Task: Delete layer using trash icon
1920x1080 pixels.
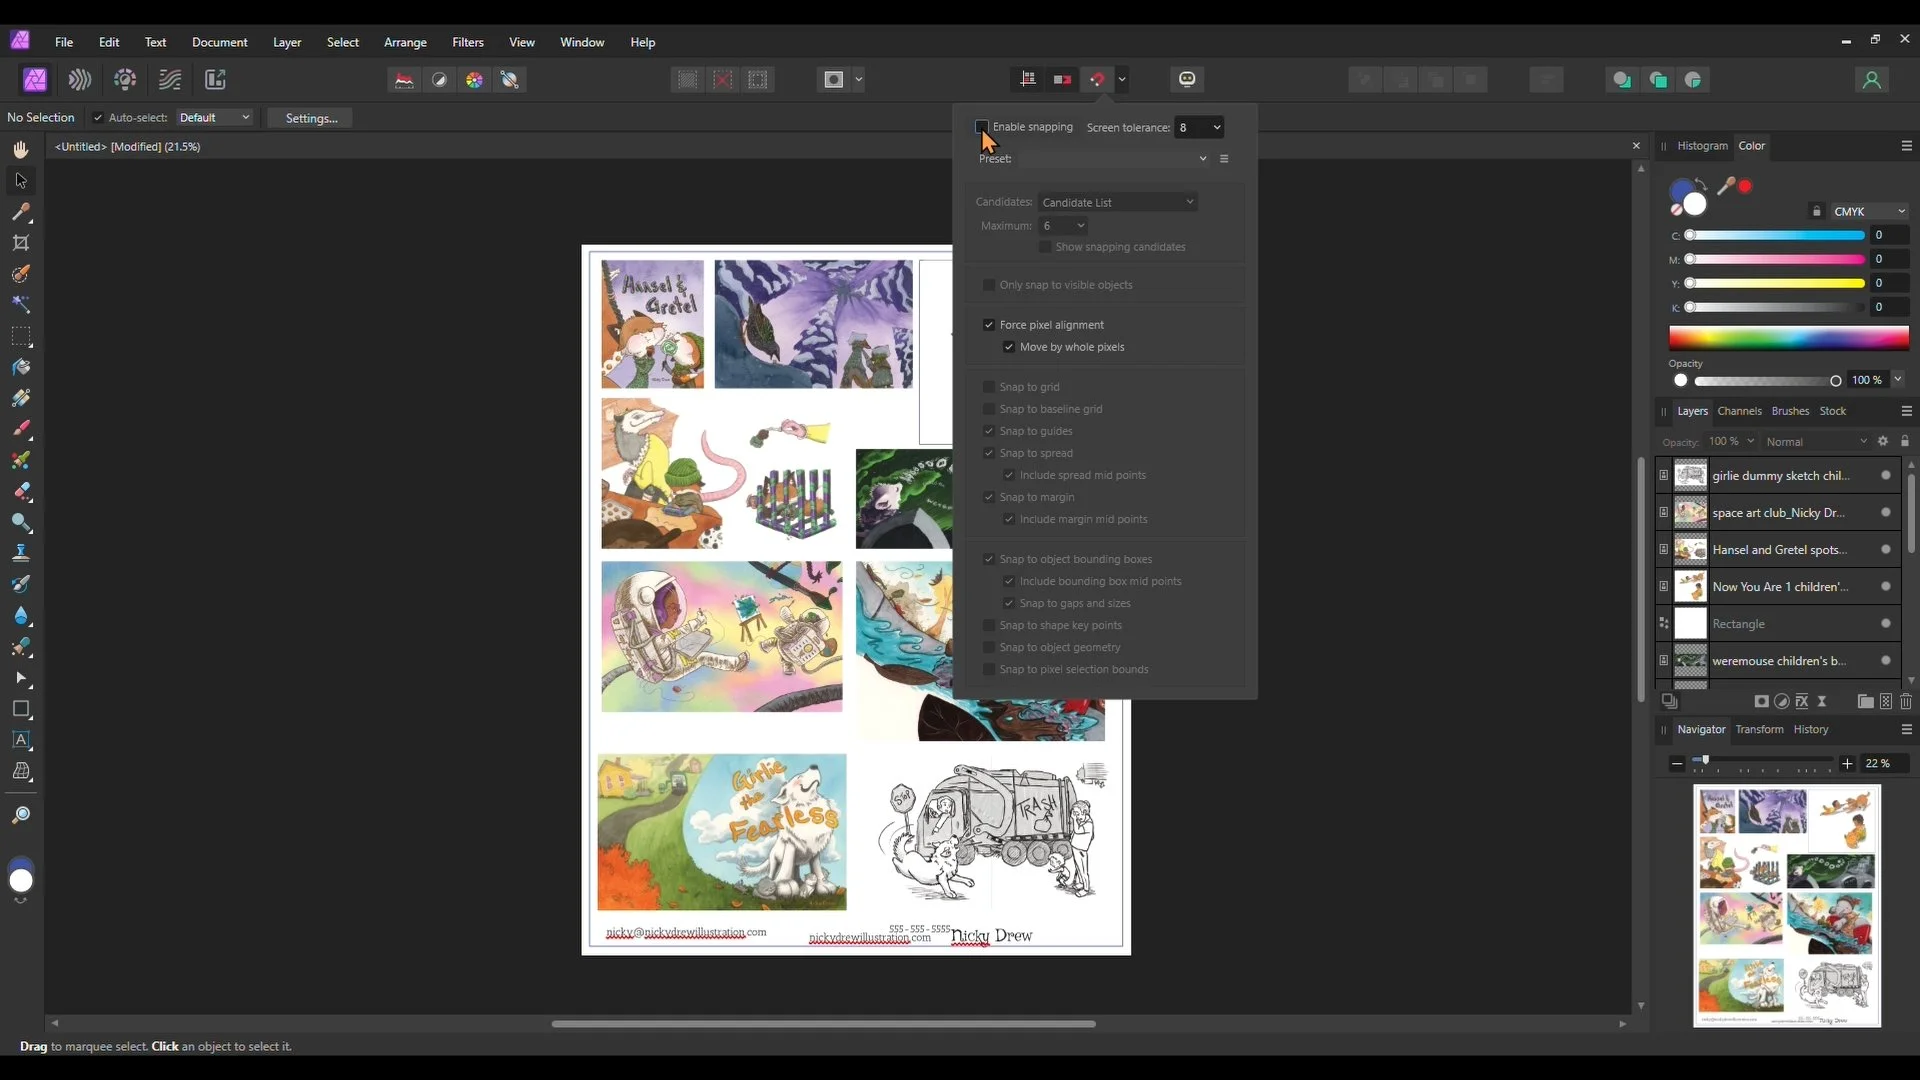Action: (x=1906, y=702)
